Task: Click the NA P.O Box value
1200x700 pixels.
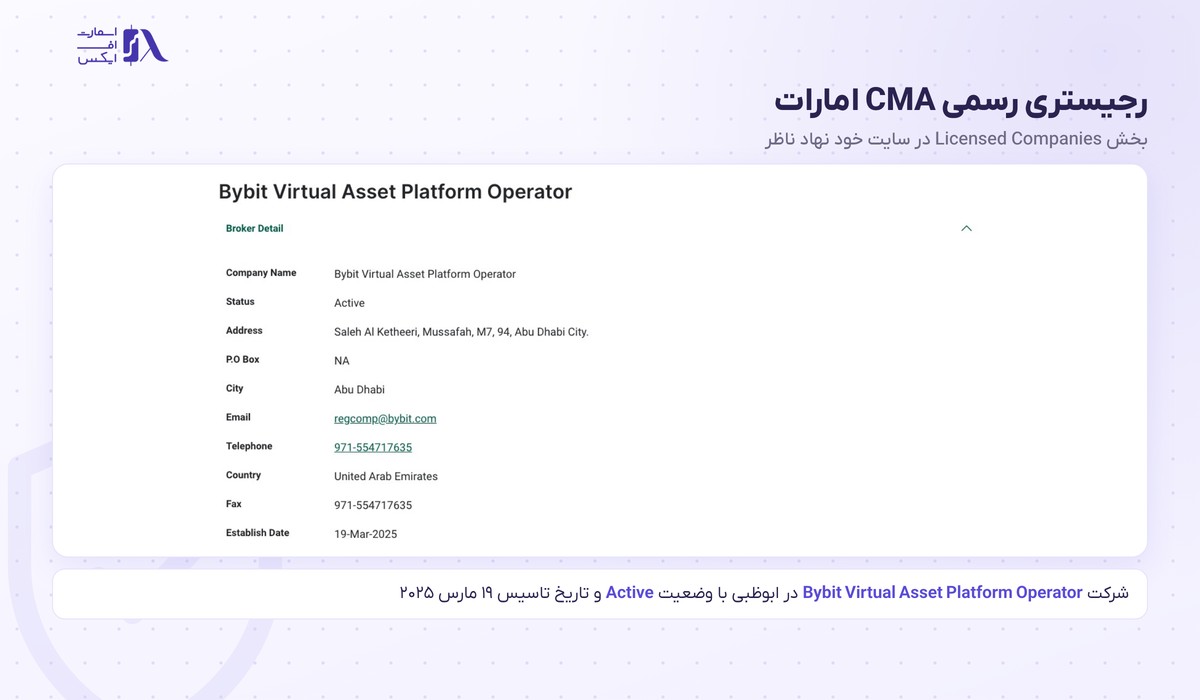Action: pyautogui.click(x=342, y=361)
